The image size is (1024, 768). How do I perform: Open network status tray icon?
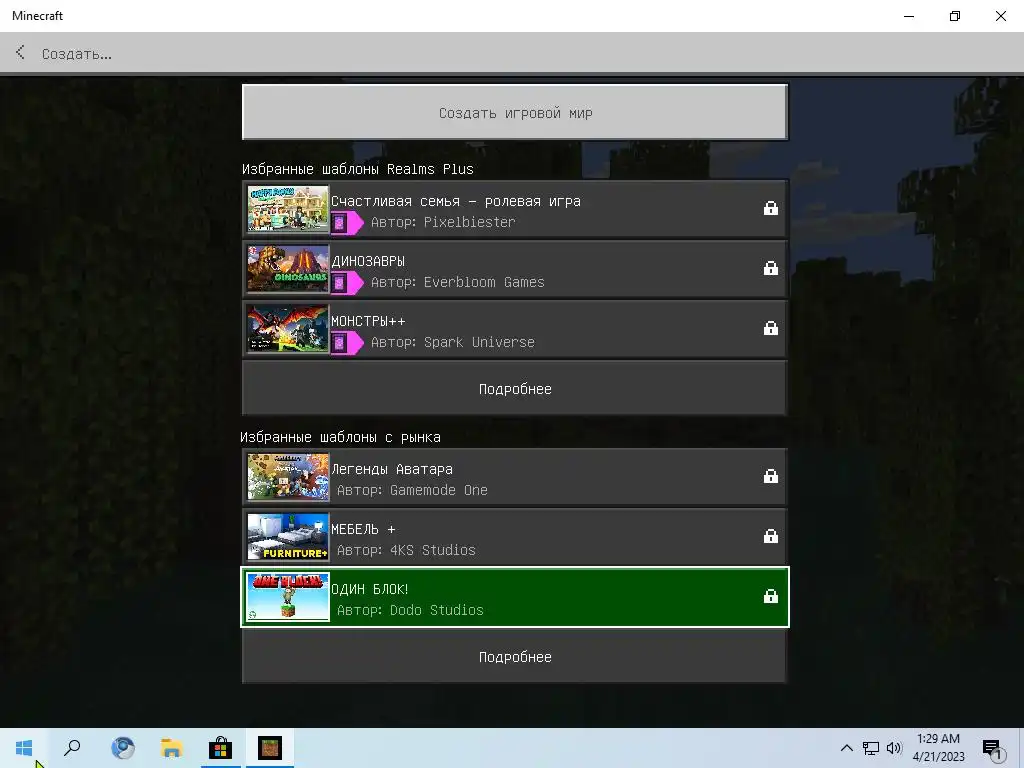click(x=871, y=748)
